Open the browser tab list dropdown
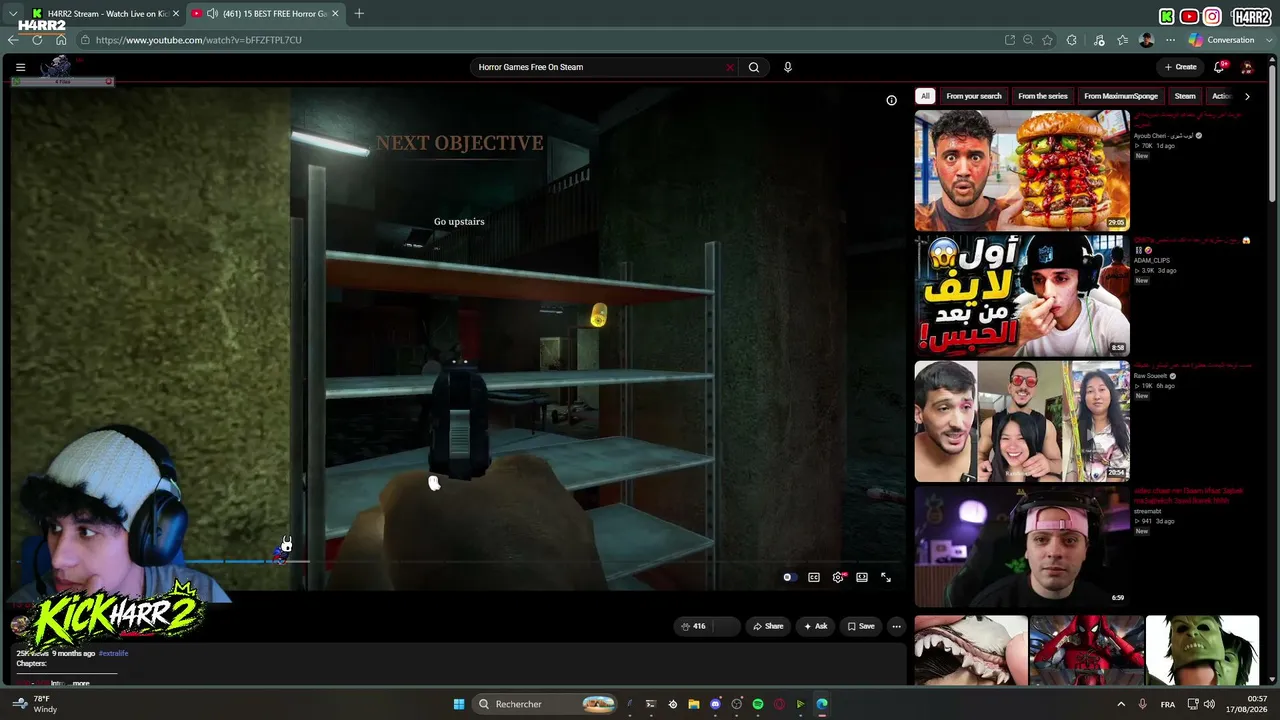 point(13,13)
